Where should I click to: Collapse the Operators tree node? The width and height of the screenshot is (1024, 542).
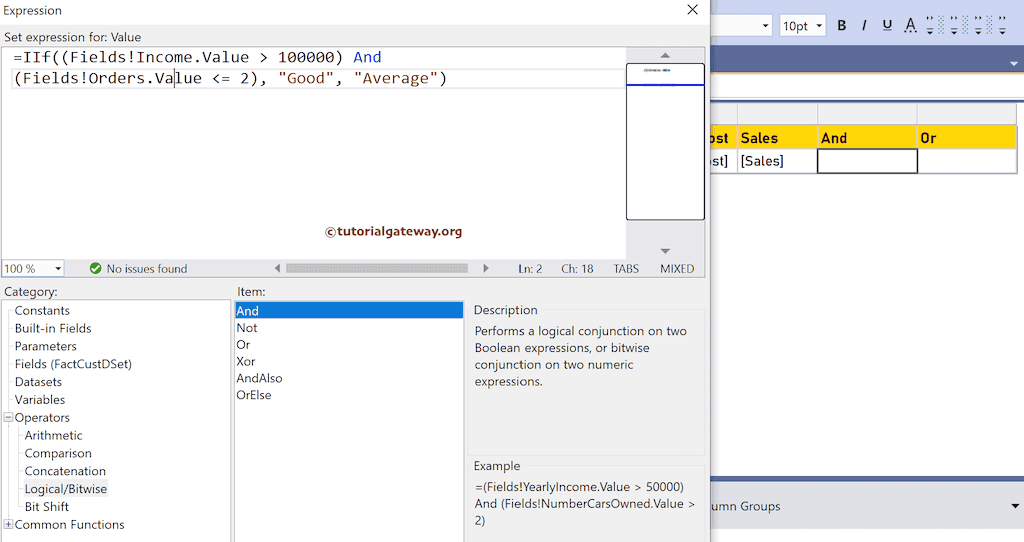[9, 418]
